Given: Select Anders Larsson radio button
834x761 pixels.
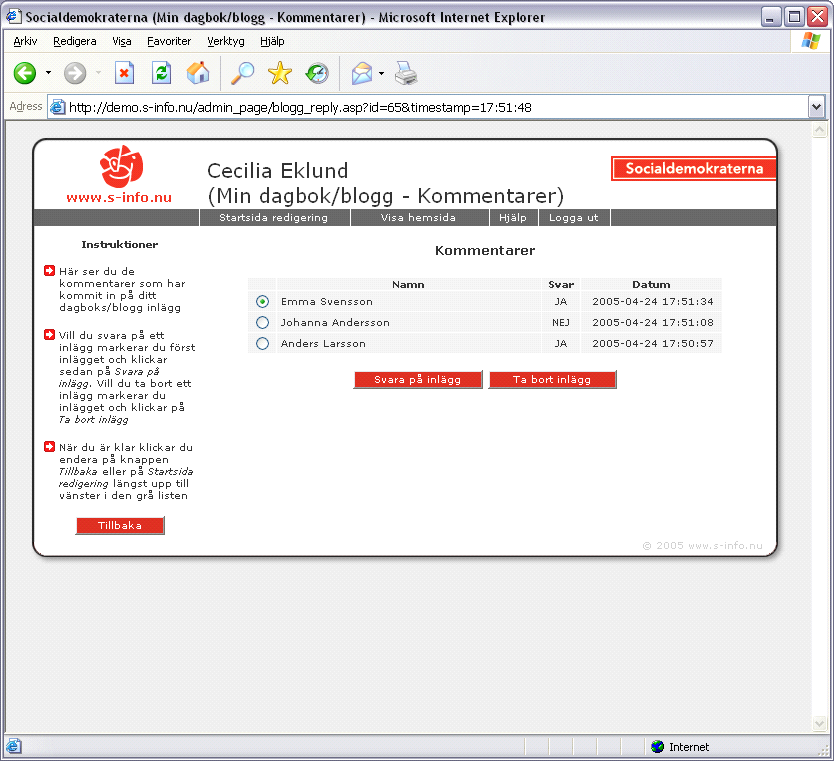Looking at the screenshot, I should tap(262, 344).
